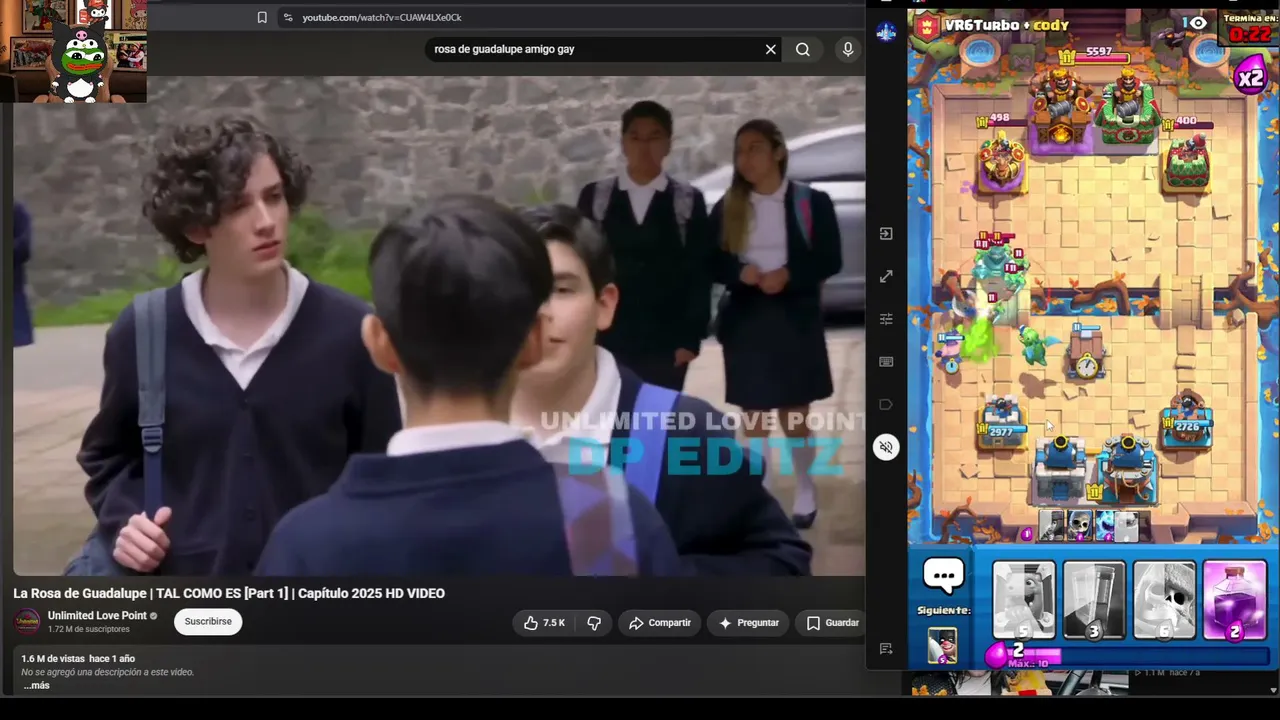Start voice search with the microphone icon
The width and height of the screenshot is (1280, 720).
click(848, 49)
